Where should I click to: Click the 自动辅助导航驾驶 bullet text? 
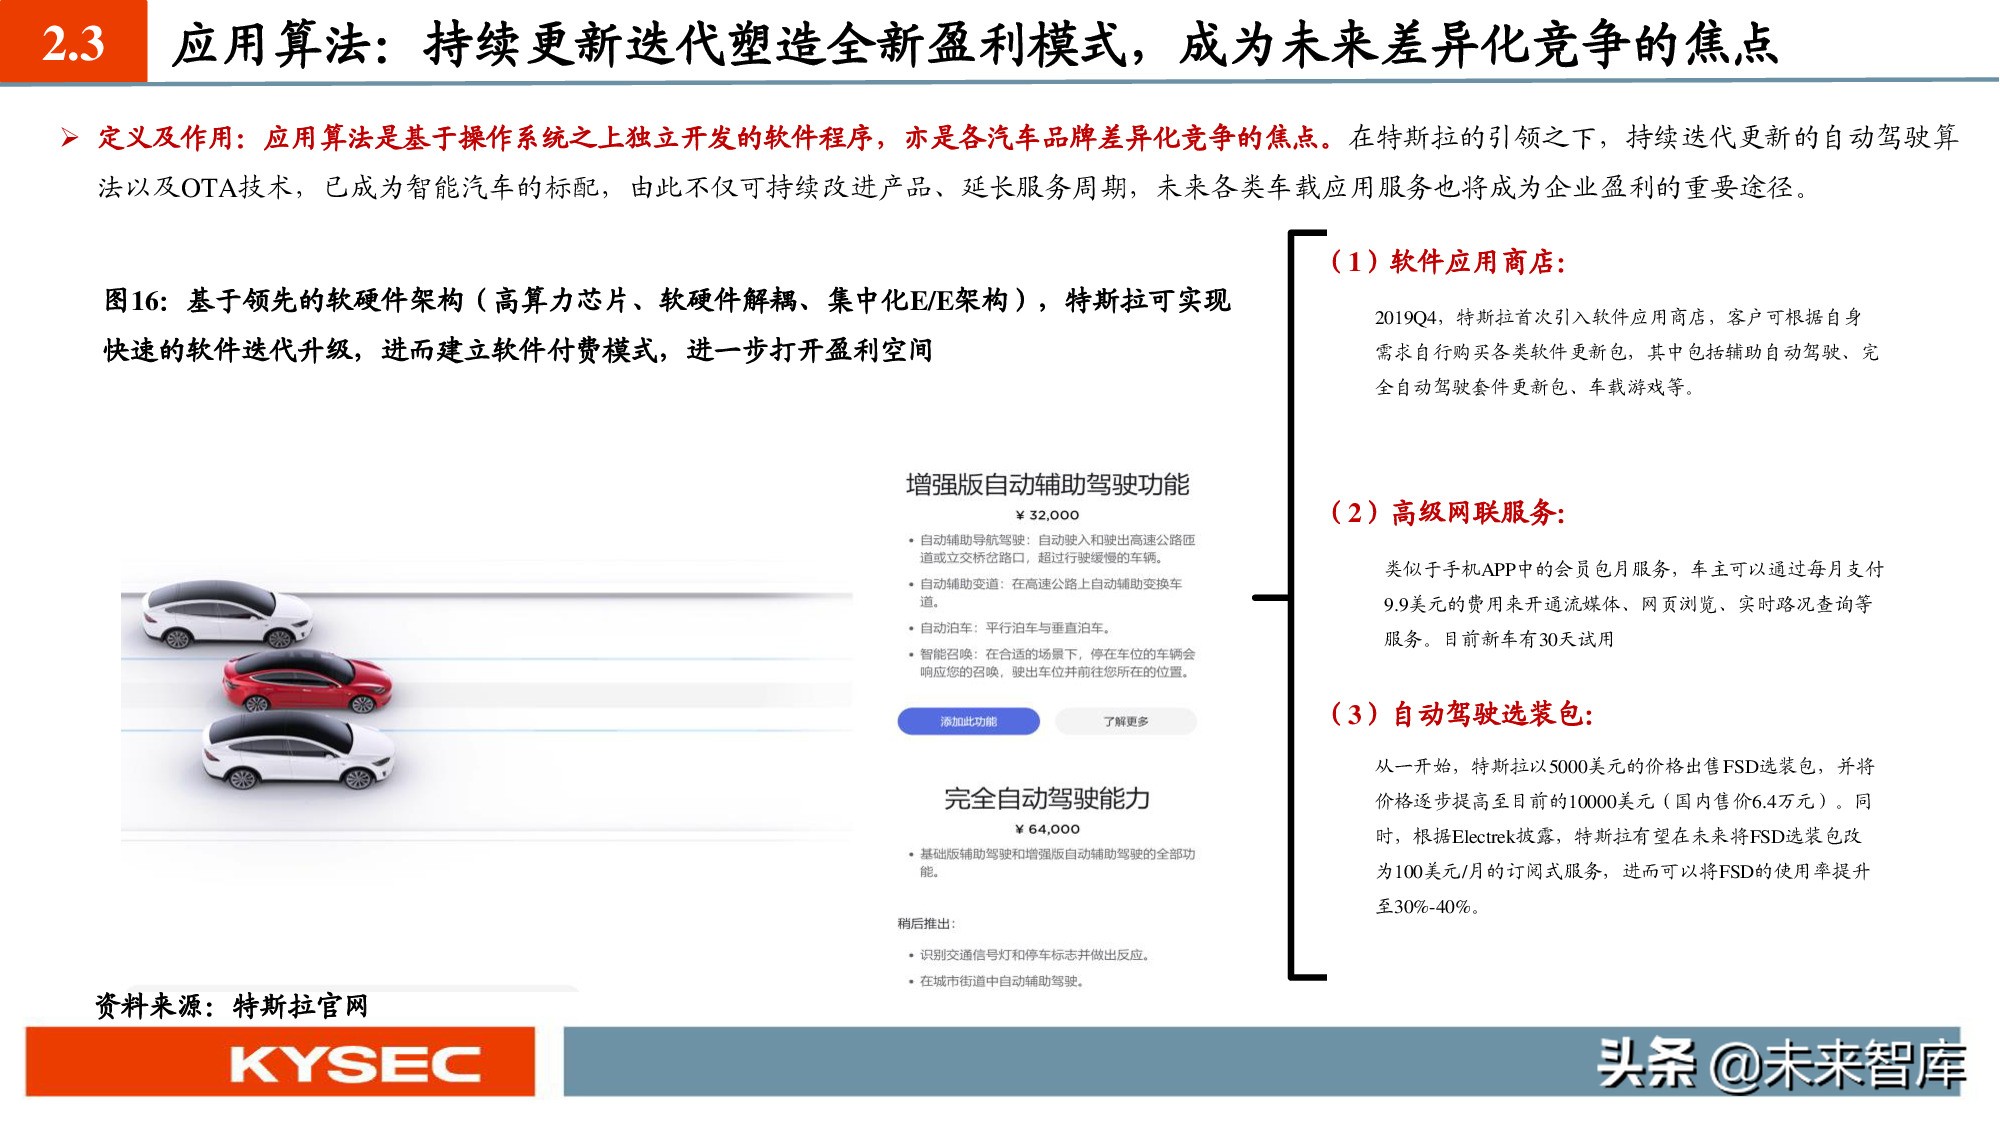[1057, 549]
